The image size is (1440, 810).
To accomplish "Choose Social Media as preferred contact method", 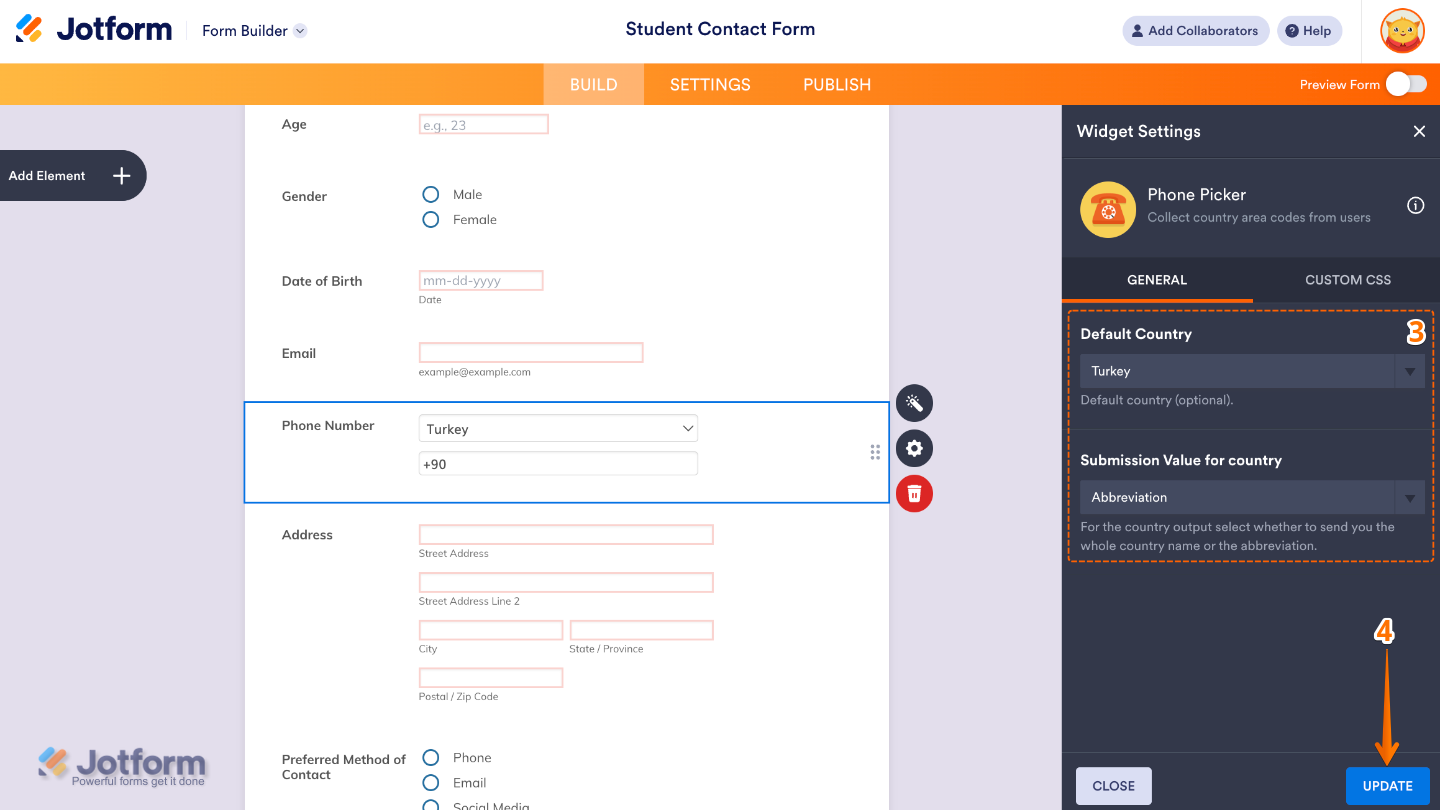I will coord(430,805).
